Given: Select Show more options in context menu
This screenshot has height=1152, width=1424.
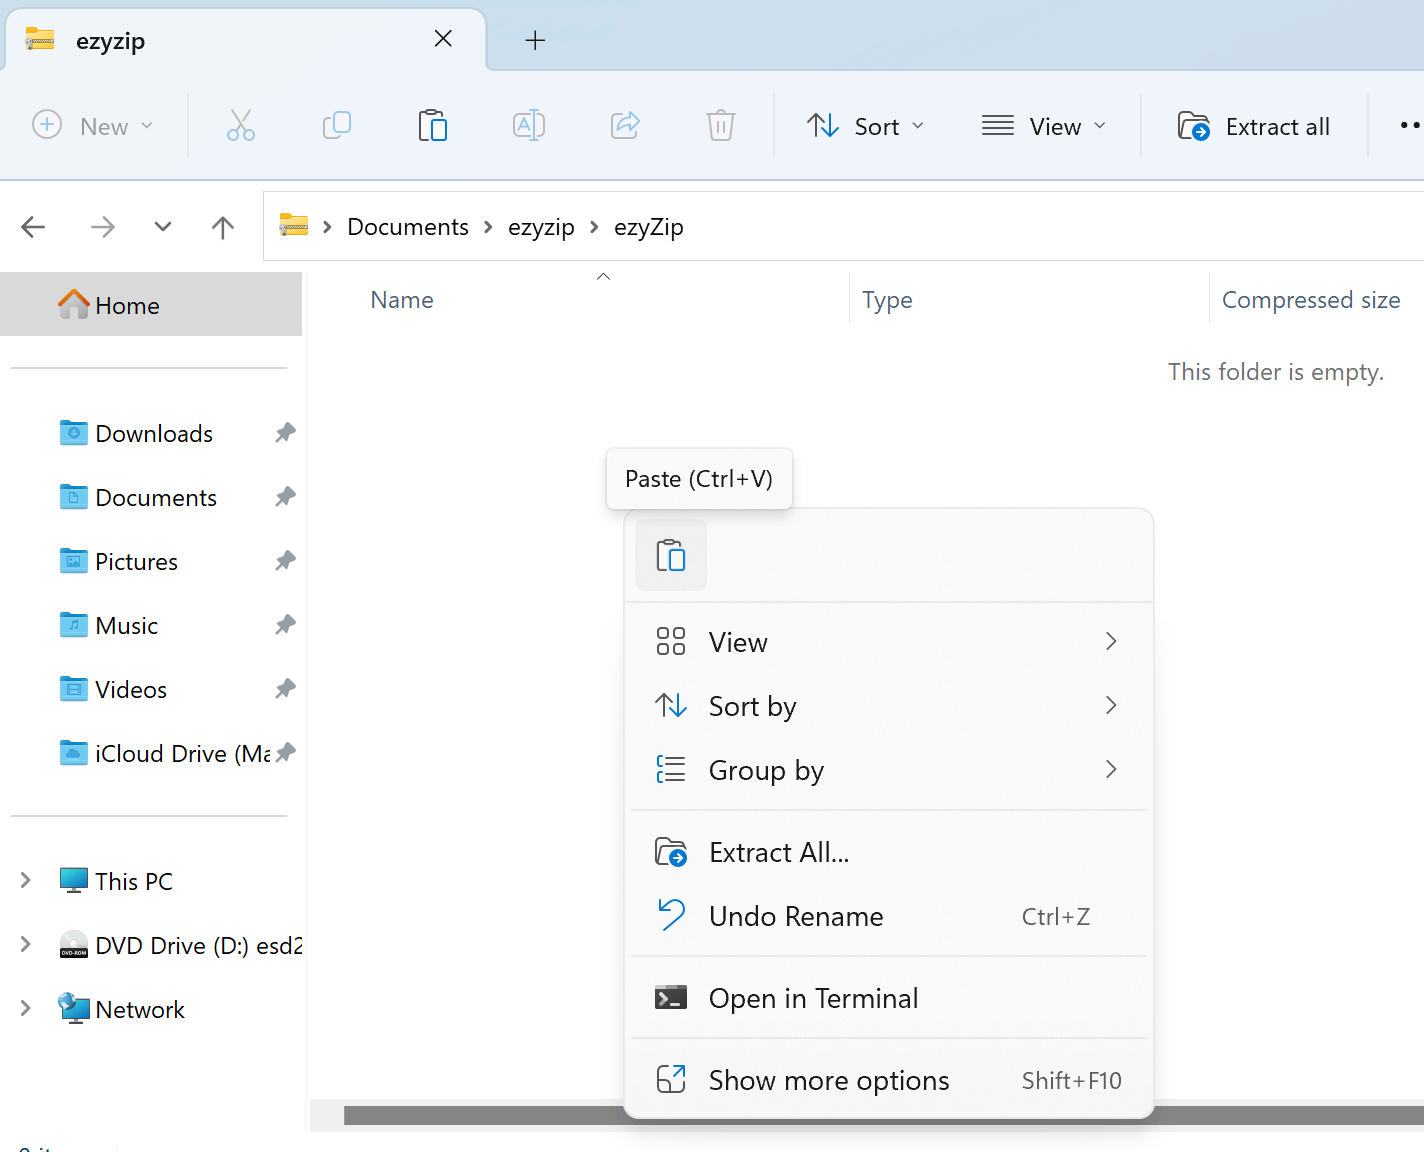Looking at the screenshot, I should pyautogui.click(x=828, y=1080).
